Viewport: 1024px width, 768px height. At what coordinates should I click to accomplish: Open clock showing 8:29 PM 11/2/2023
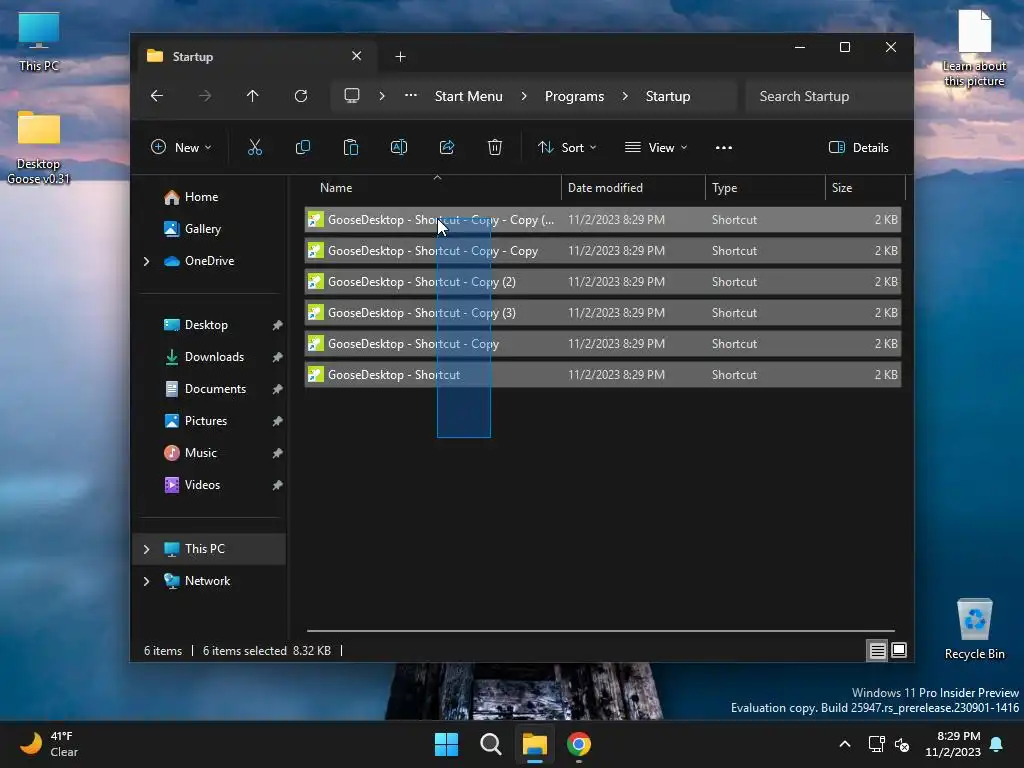(953, 744)
